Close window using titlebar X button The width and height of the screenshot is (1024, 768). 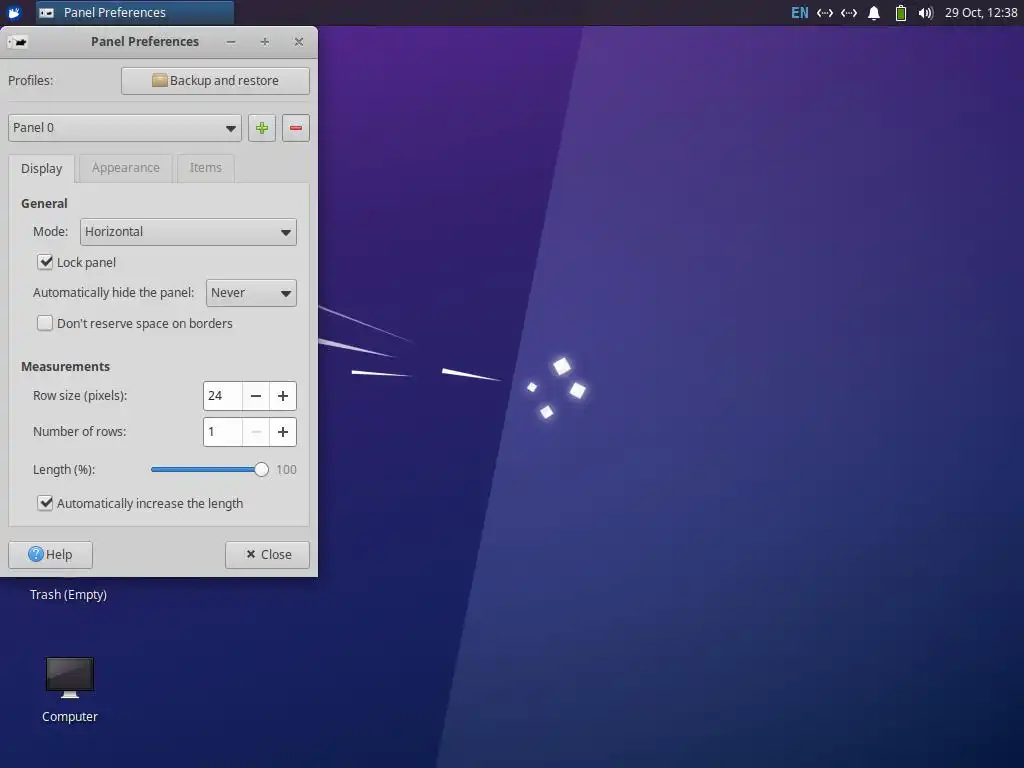[298, 42]
